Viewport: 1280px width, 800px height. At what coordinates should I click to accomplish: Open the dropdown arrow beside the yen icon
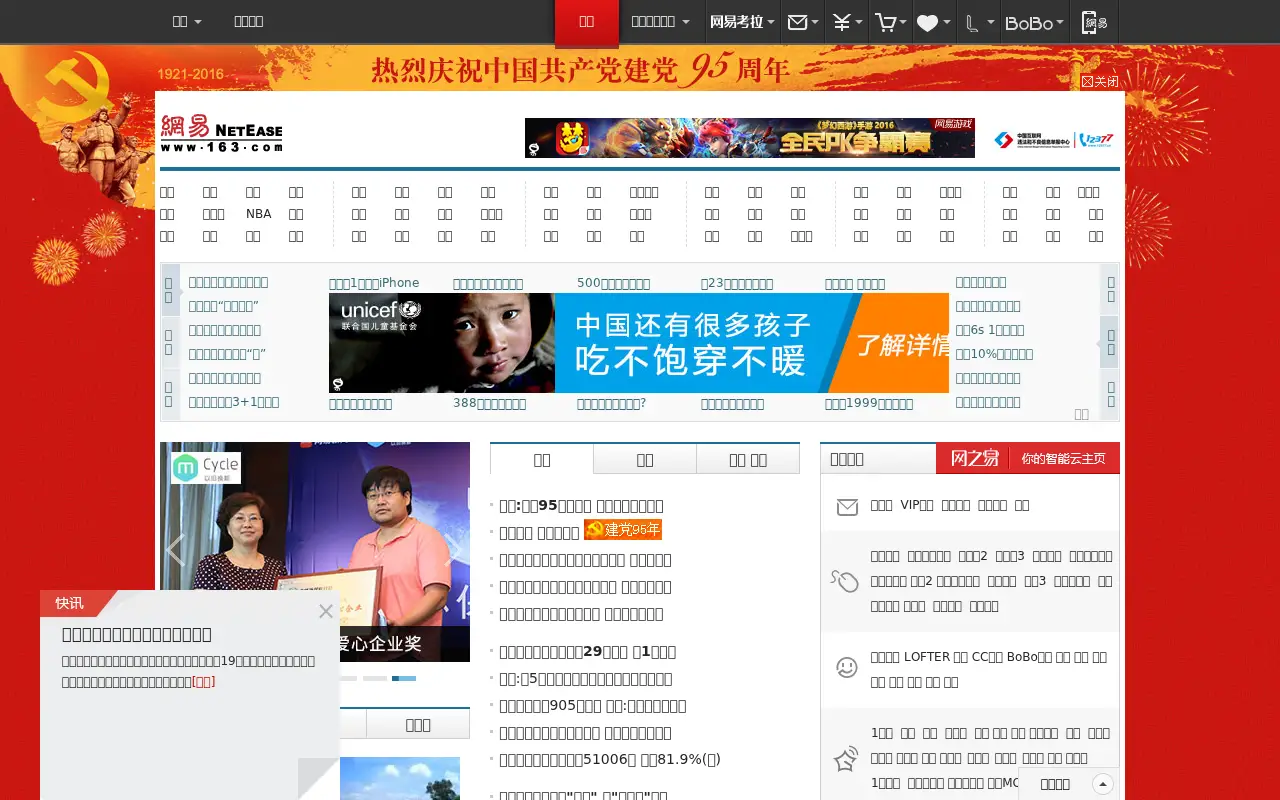click(x=859, y=22)
